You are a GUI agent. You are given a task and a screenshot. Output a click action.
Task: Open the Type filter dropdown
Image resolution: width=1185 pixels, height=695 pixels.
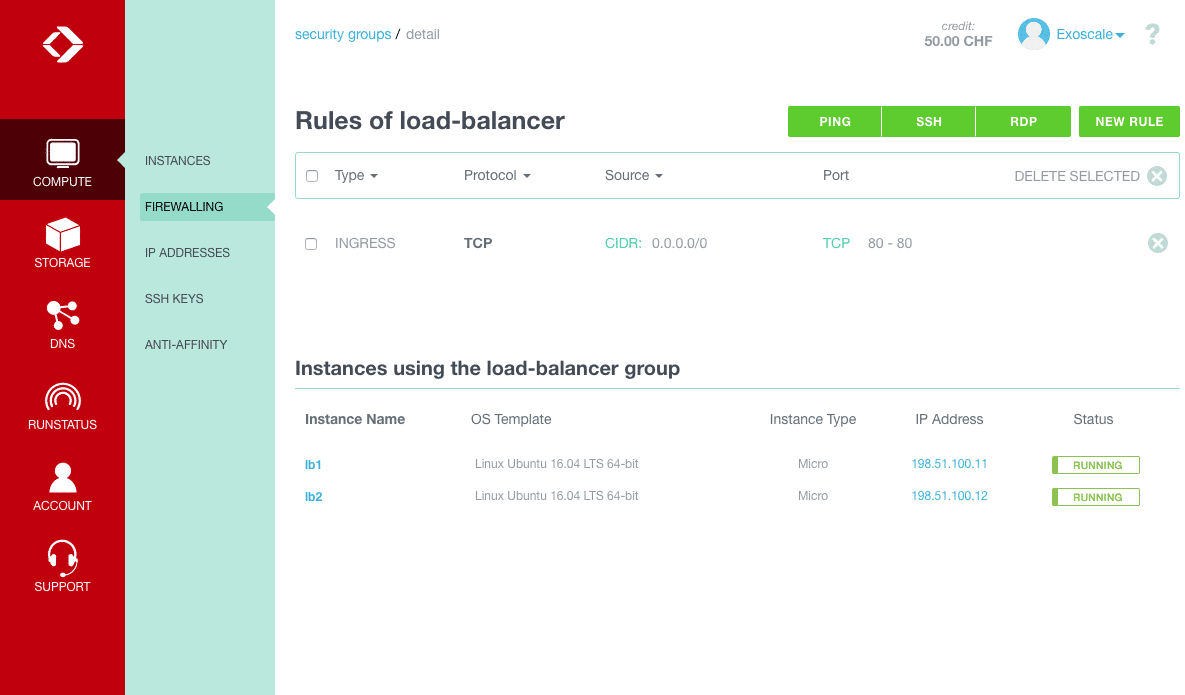pos(356,175)
